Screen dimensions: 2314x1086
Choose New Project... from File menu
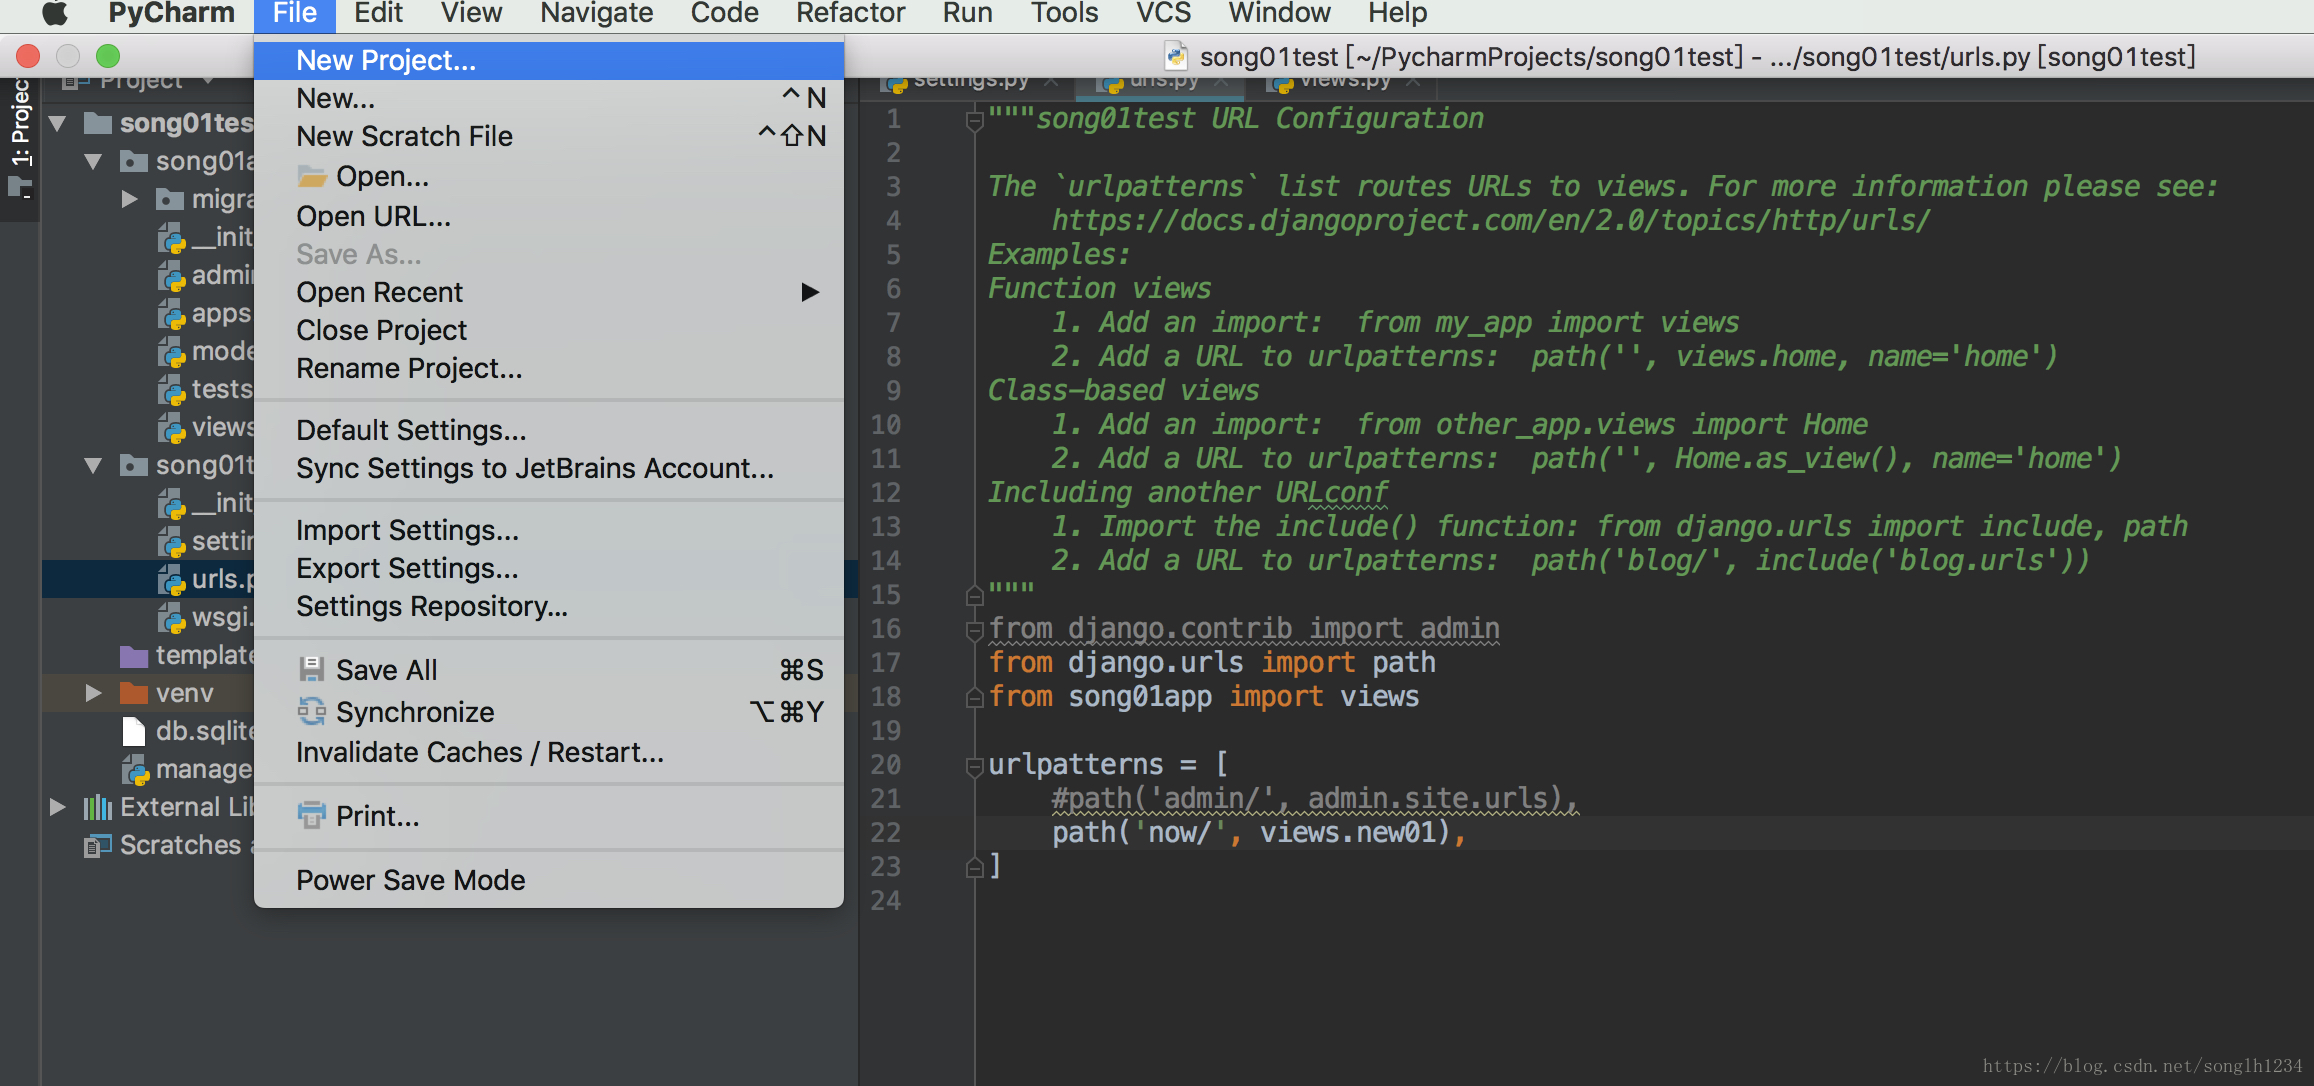[x=549, y=60]
